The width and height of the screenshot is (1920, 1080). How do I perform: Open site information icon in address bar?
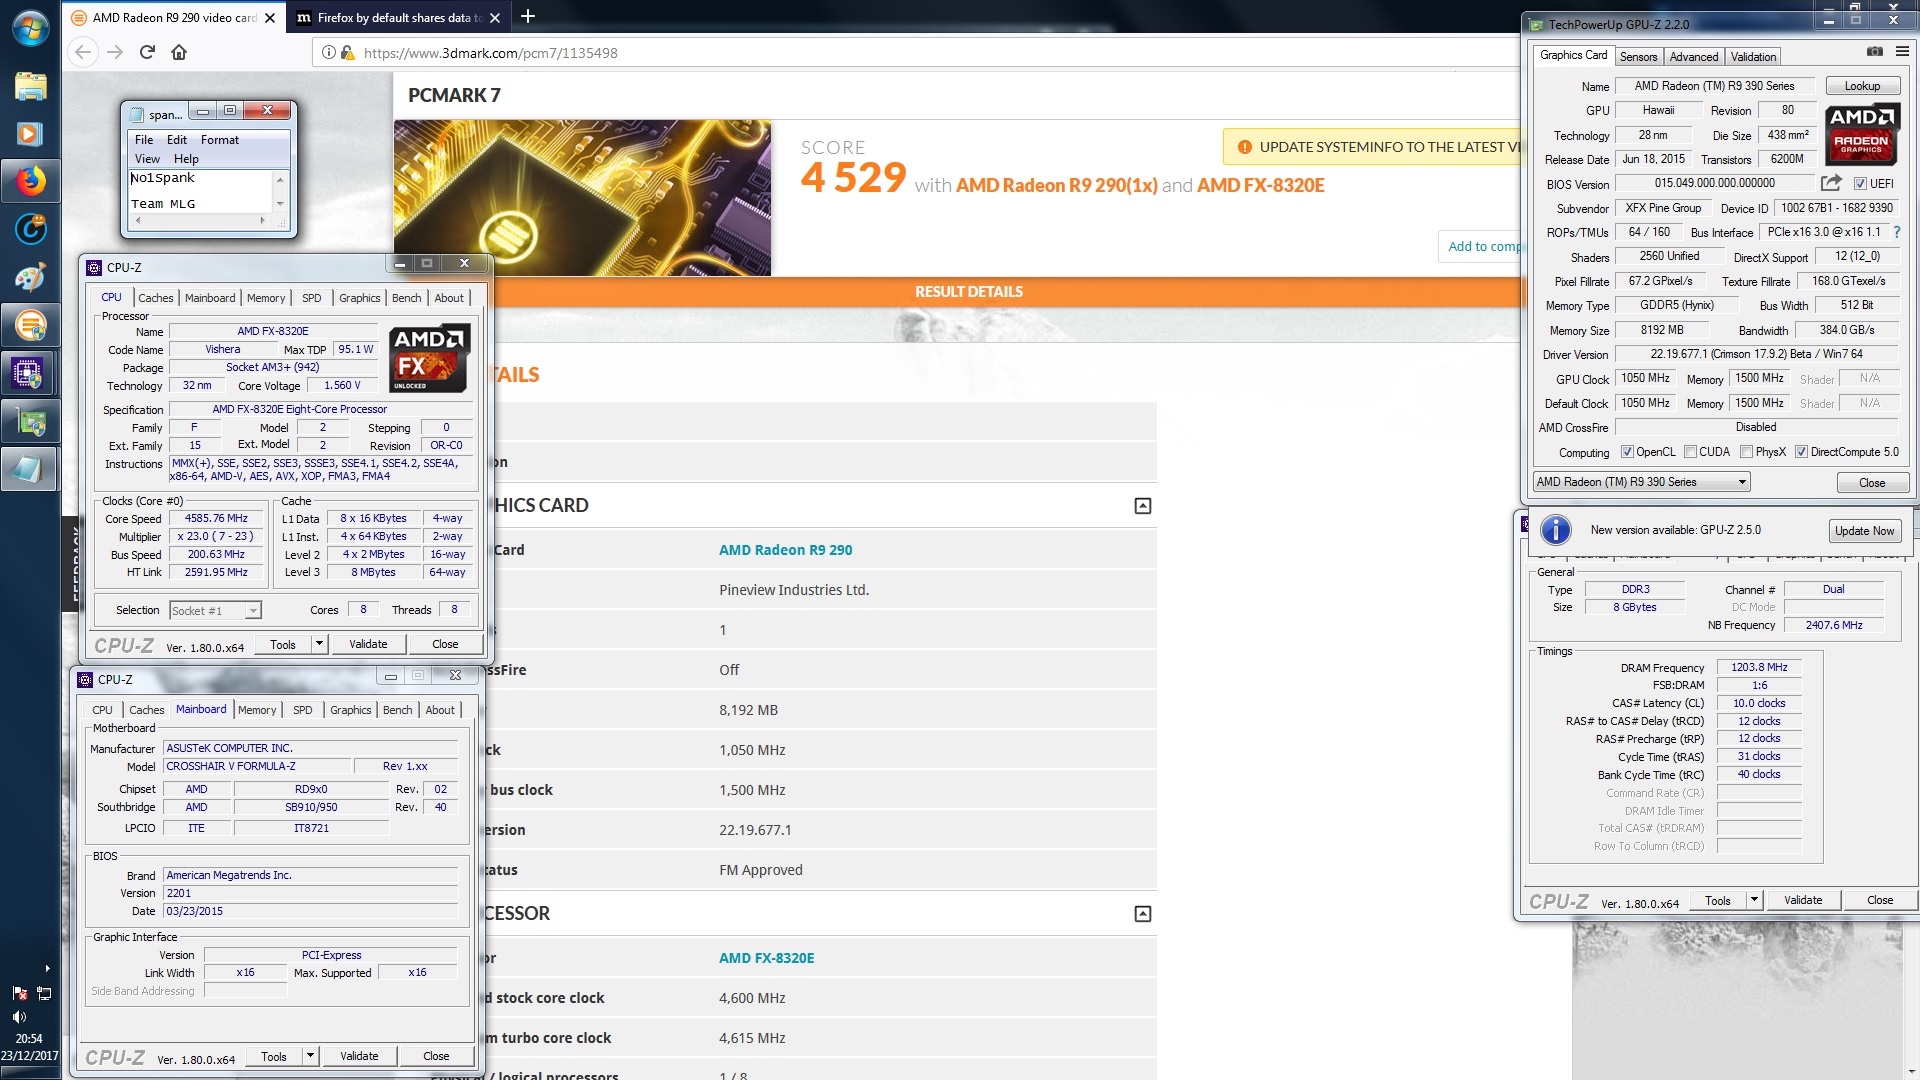pyautogui.click(x=328, y=52)
